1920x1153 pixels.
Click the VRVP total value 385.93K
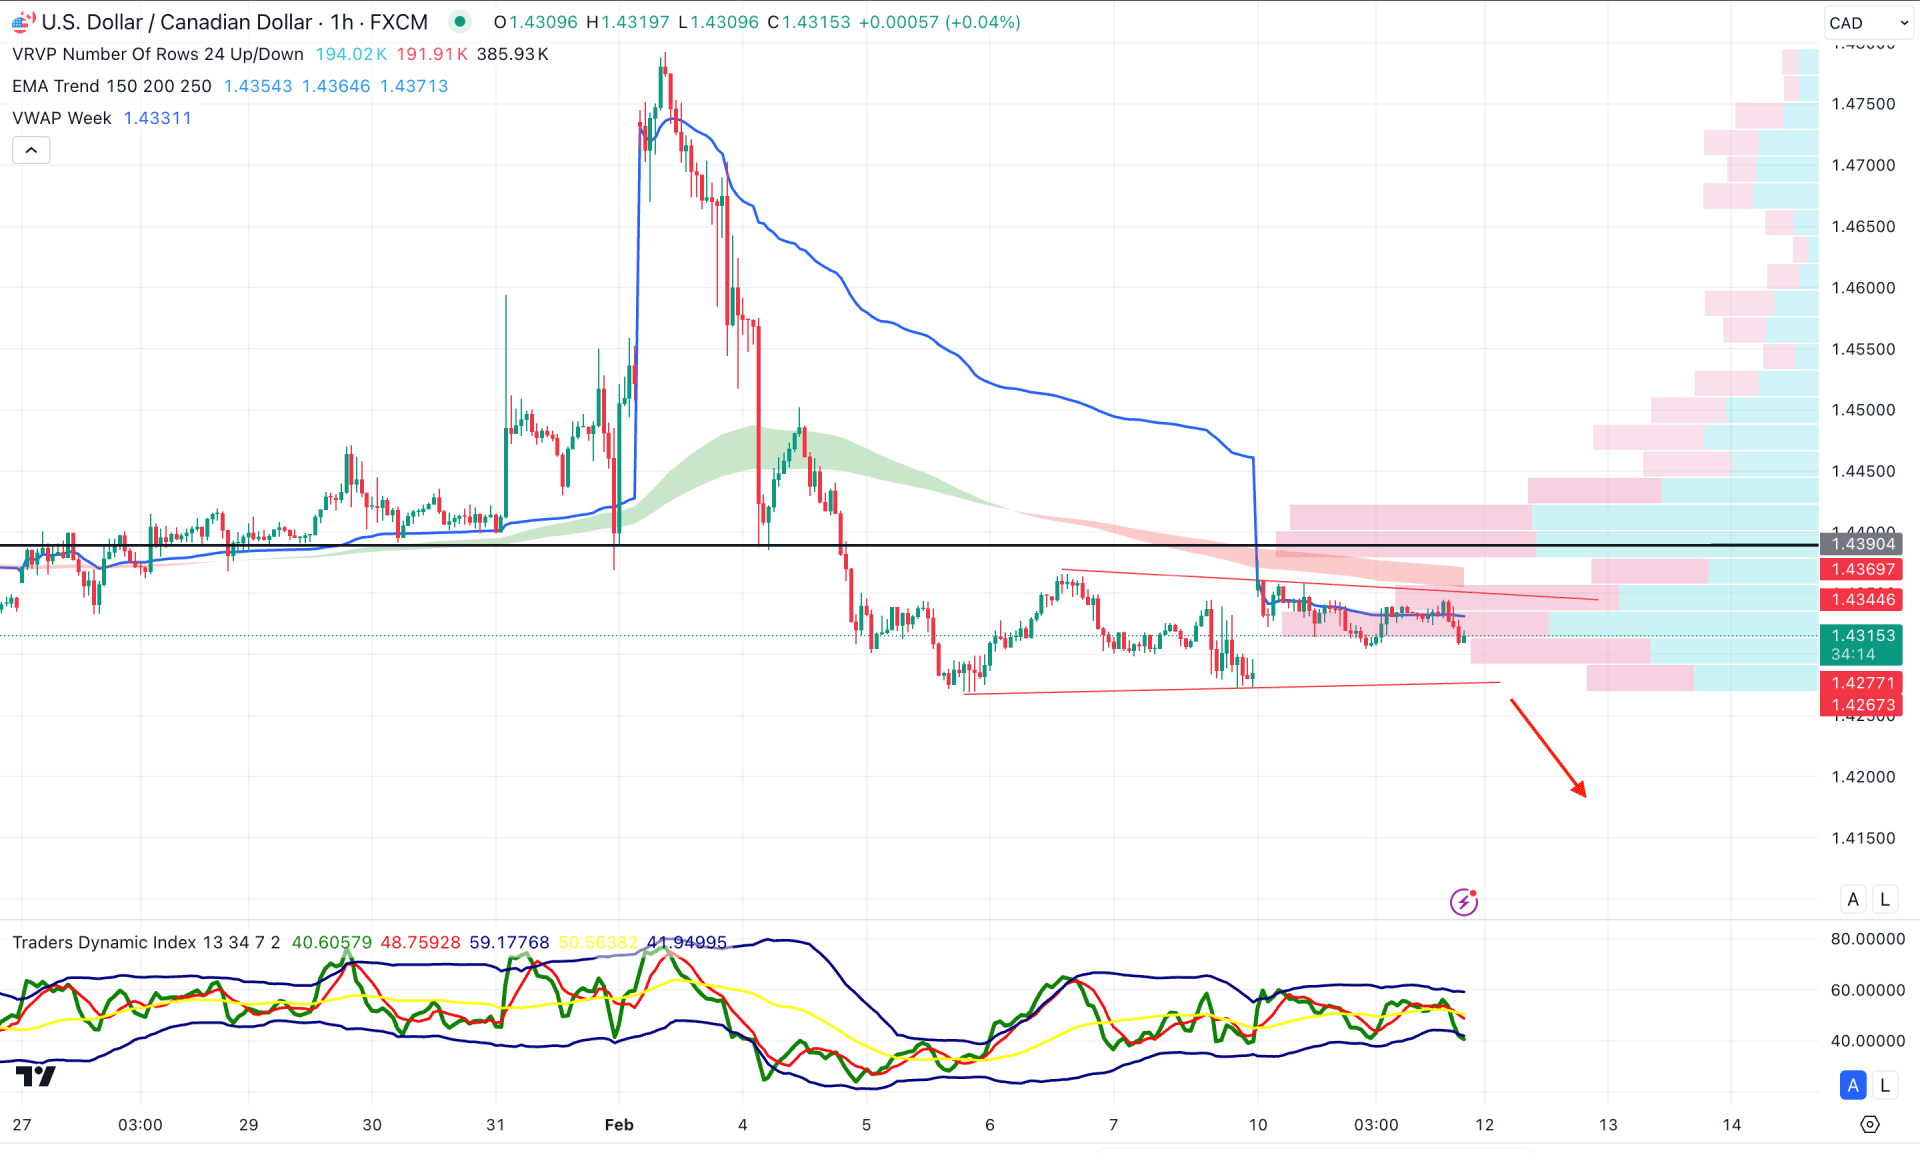click(512, 54)
